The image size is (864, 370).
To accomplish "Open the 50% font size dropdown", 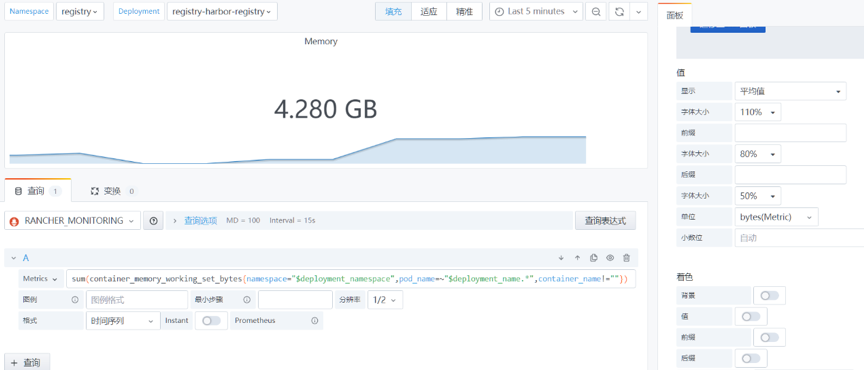I will click(x=757, y=196).
